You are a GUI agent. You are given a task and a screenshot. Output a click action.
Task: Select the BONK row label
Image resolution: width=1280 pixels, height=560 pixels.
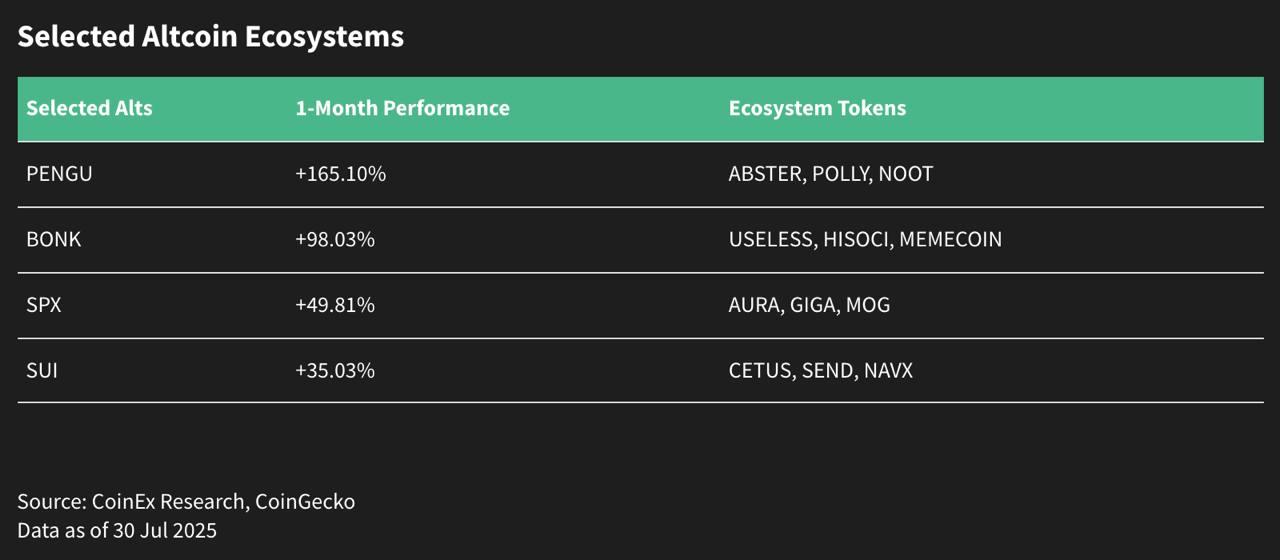(x=53, y=240)
